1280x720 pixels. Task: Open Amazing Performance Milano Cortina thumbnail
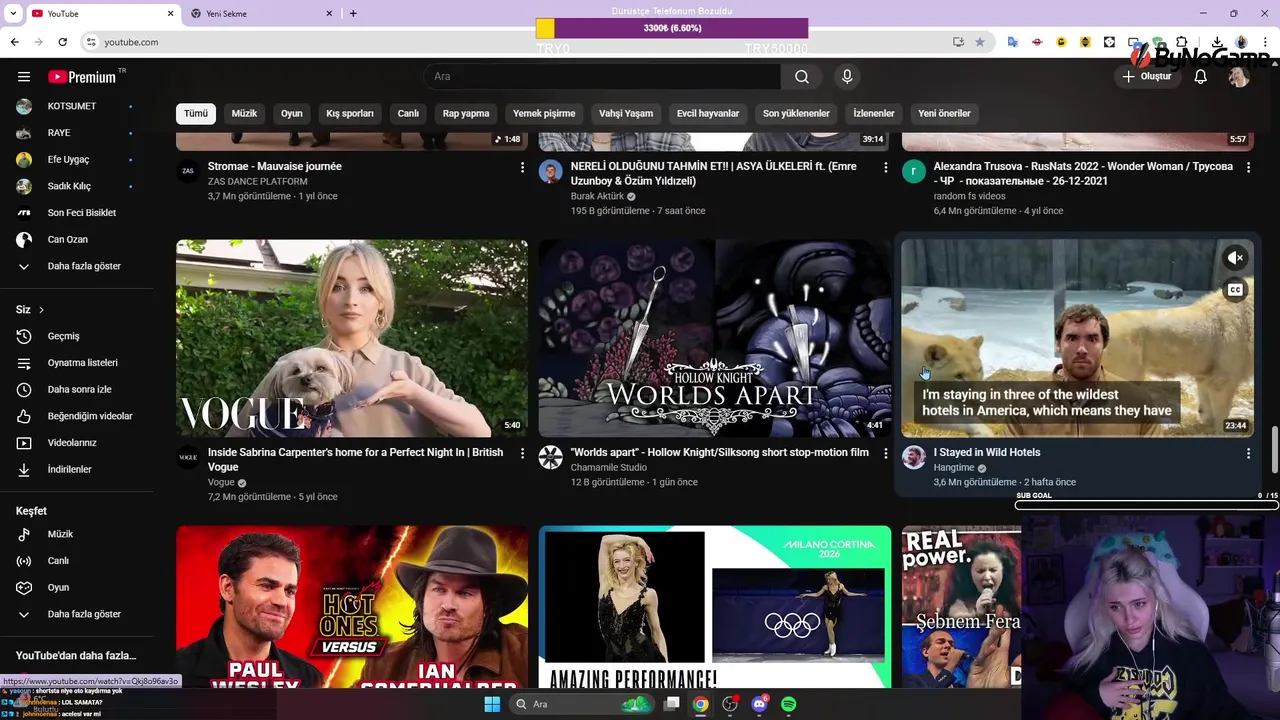(x=715, y=607)
